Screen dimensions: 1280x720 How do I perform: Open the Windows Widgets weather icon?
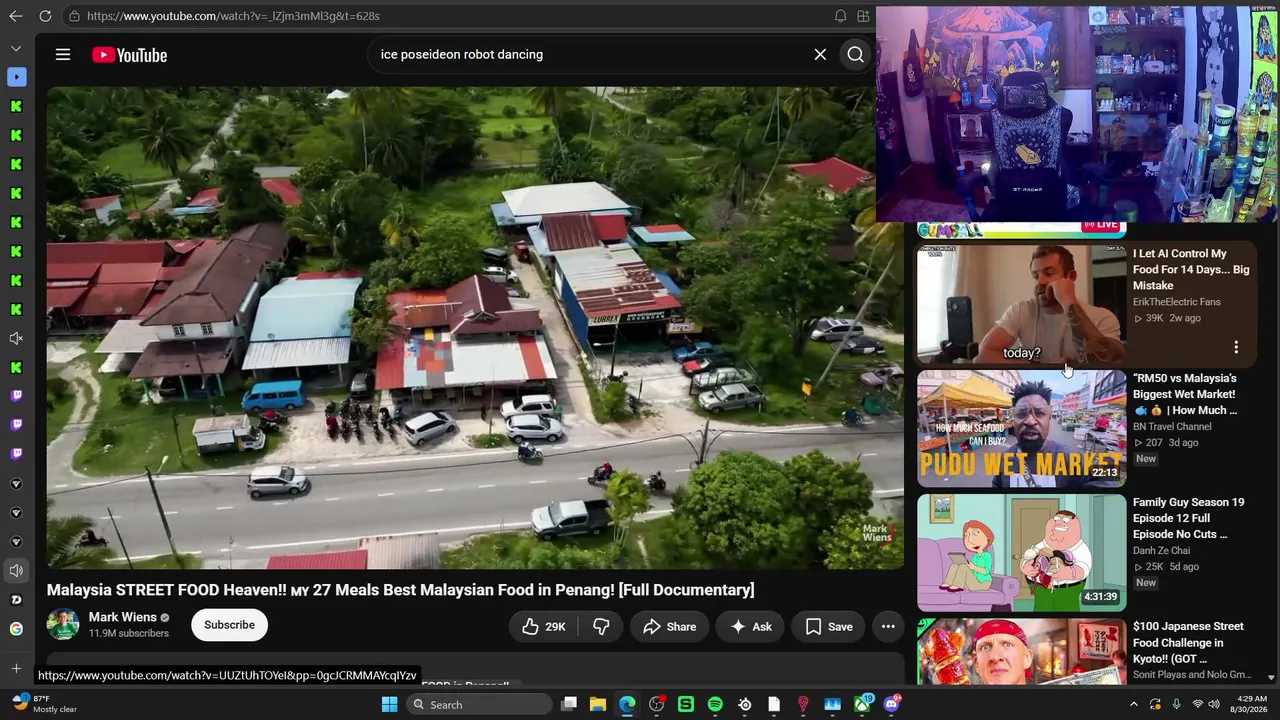[20, 703]
